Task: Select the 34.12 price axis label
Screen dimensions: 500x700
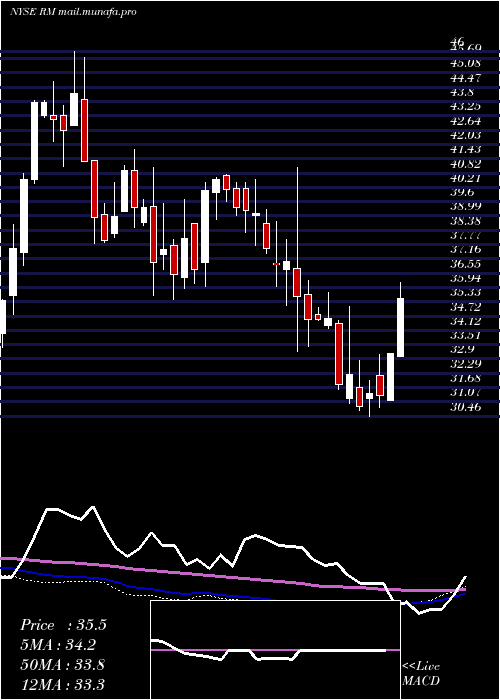Action: point(466,321)
